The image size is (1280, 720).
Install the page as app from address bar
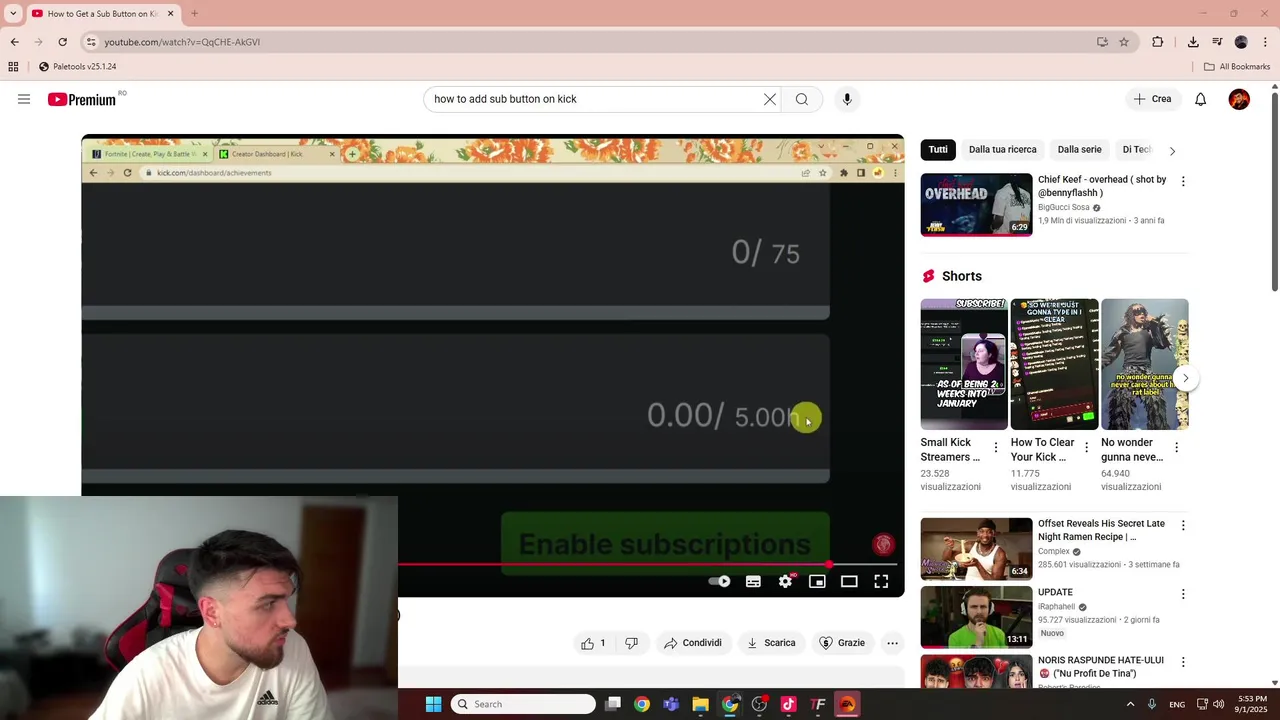1102,42
